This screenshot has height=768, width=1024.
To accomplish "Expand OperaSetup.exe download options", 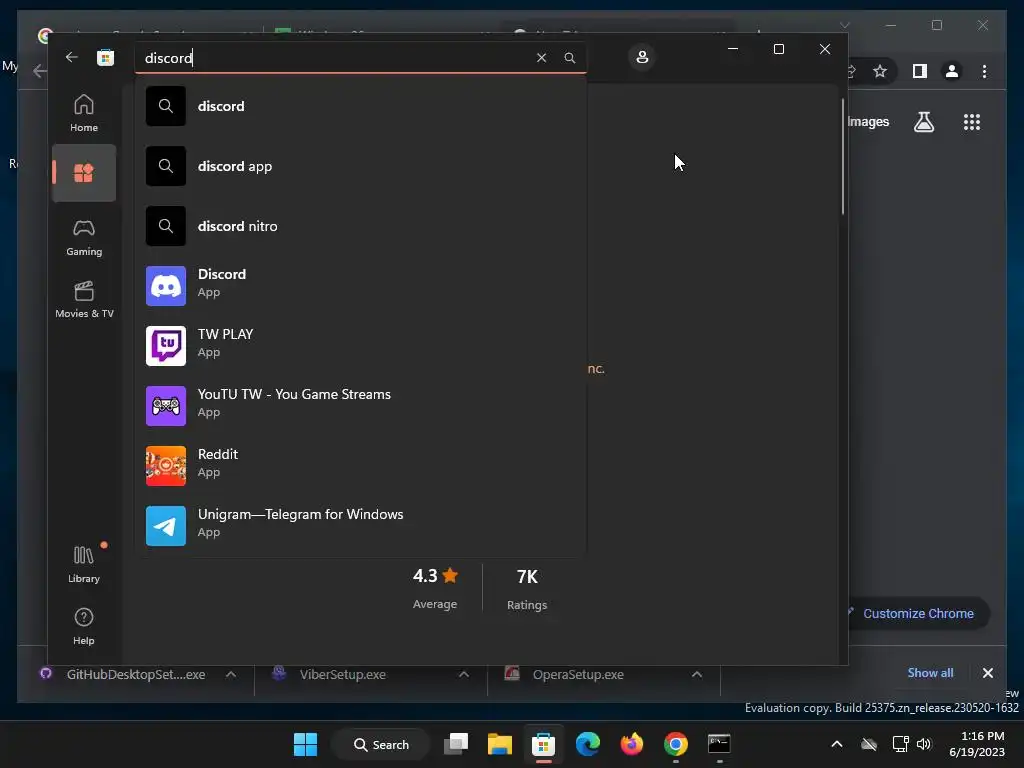I will 697,674.
